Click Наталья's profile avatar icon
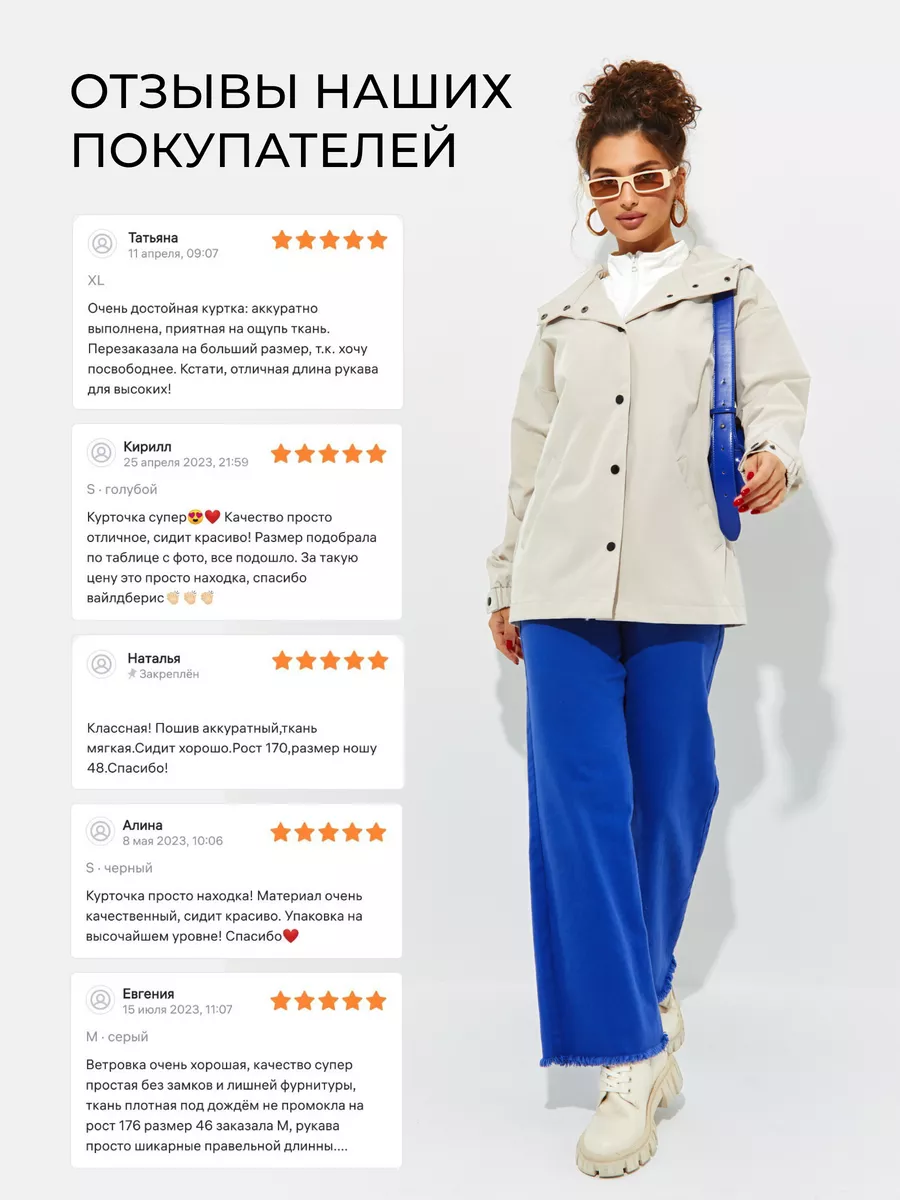The height and width of the screenshot is (1200, 900). pos(101,664)
